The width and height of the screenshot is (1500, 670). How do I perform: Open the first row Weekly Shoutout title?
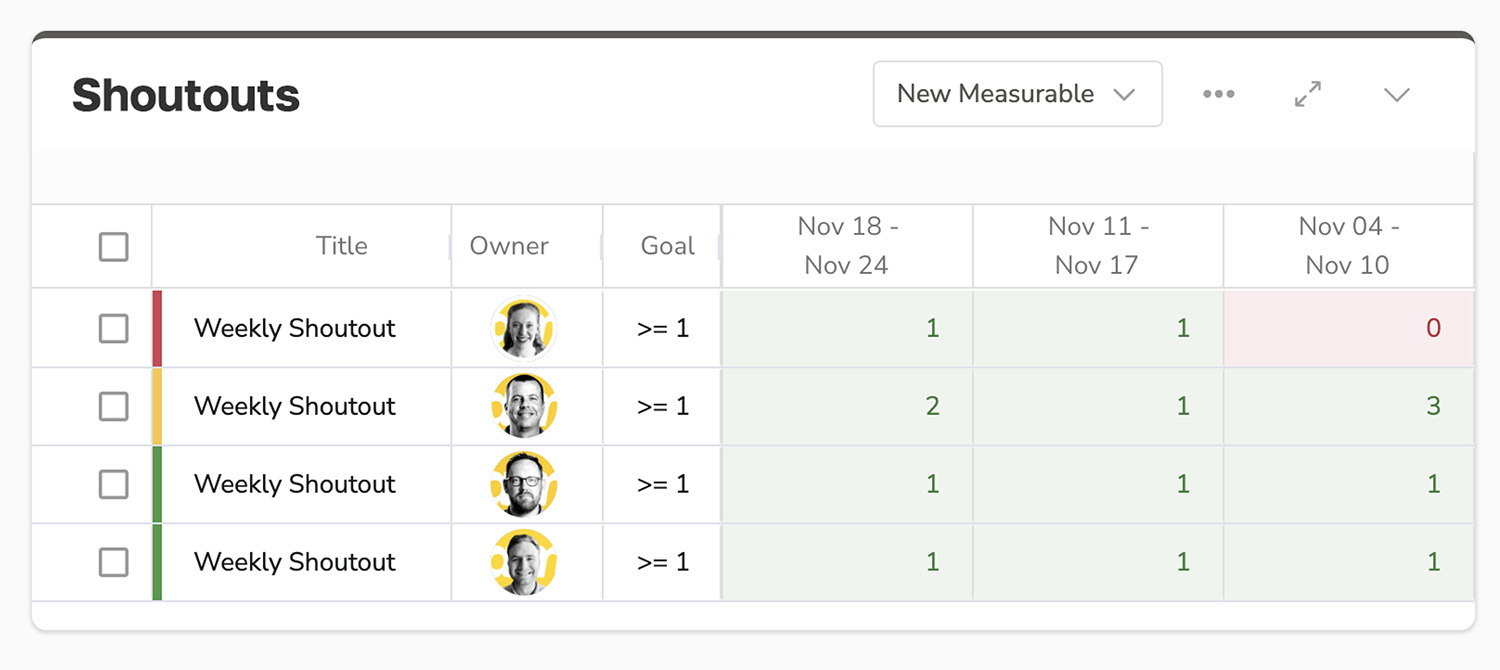(295, 328)
